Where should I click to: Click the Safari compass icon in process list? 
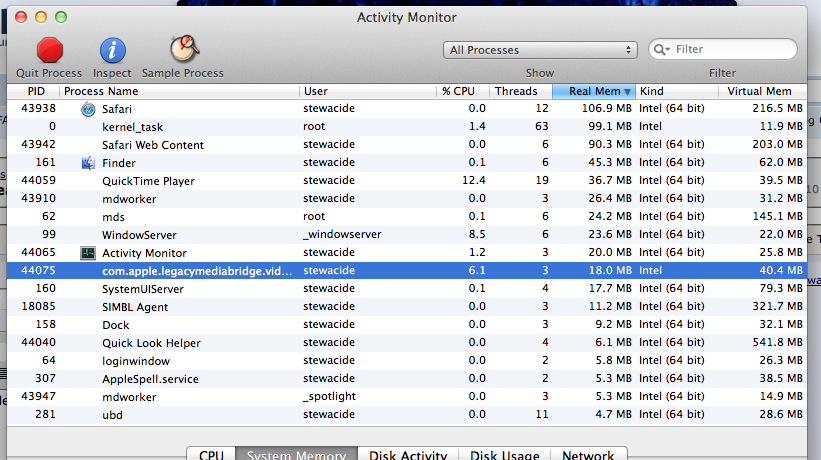click(88, 109)
